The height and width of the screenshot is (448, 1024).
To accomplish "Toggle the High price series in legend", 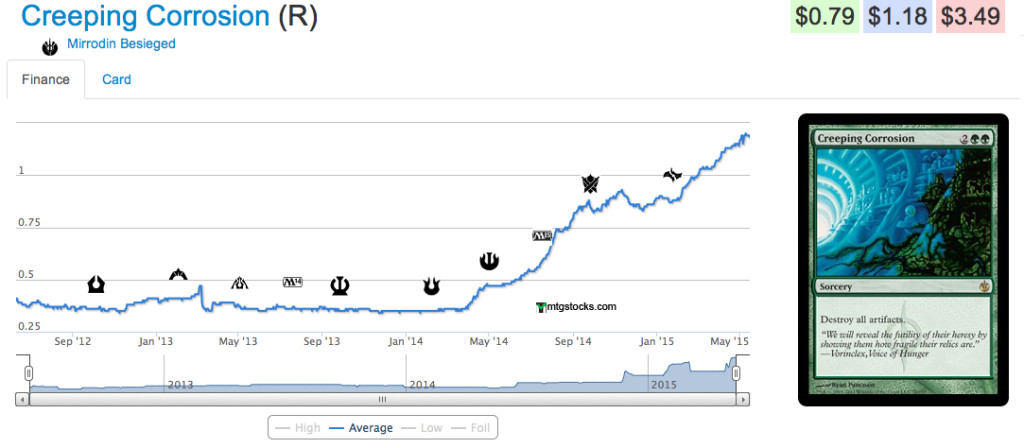I will (298, 428).
